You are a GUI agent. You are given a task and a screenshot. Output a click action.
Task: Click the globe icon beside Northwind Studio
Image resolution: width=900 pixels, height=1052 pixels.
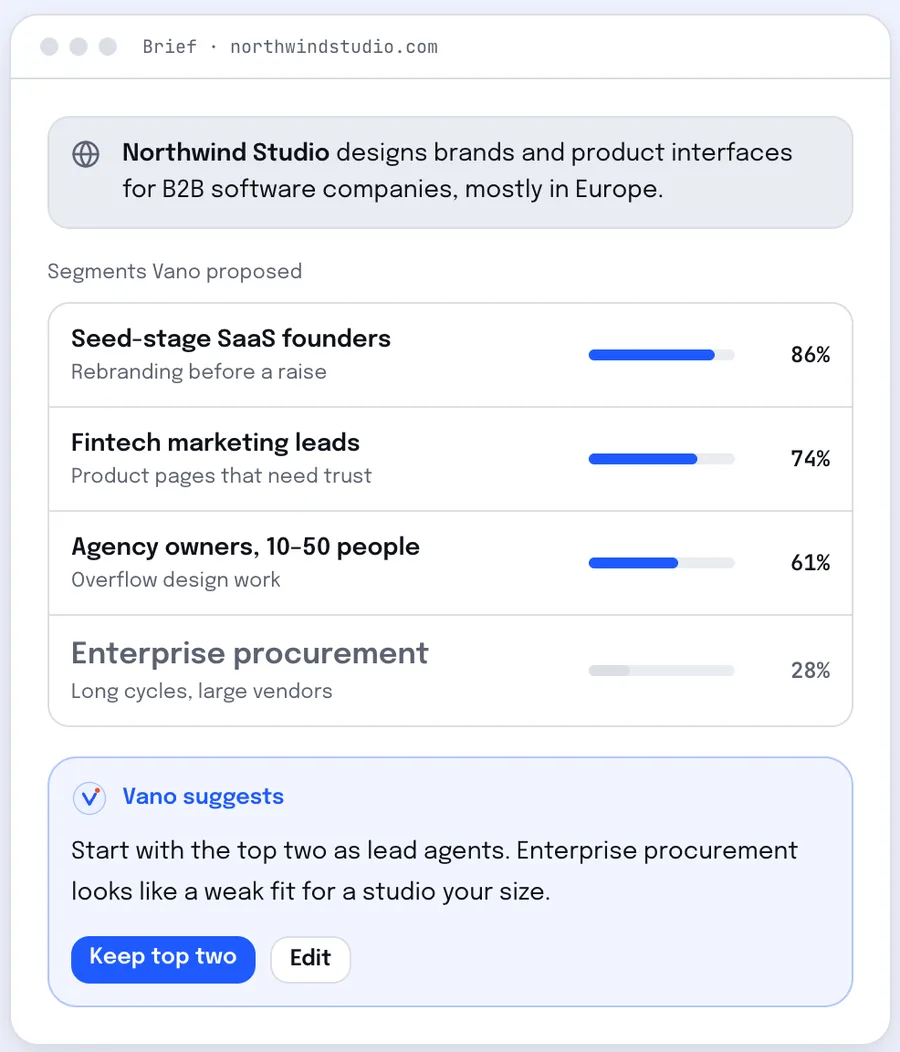86,154
